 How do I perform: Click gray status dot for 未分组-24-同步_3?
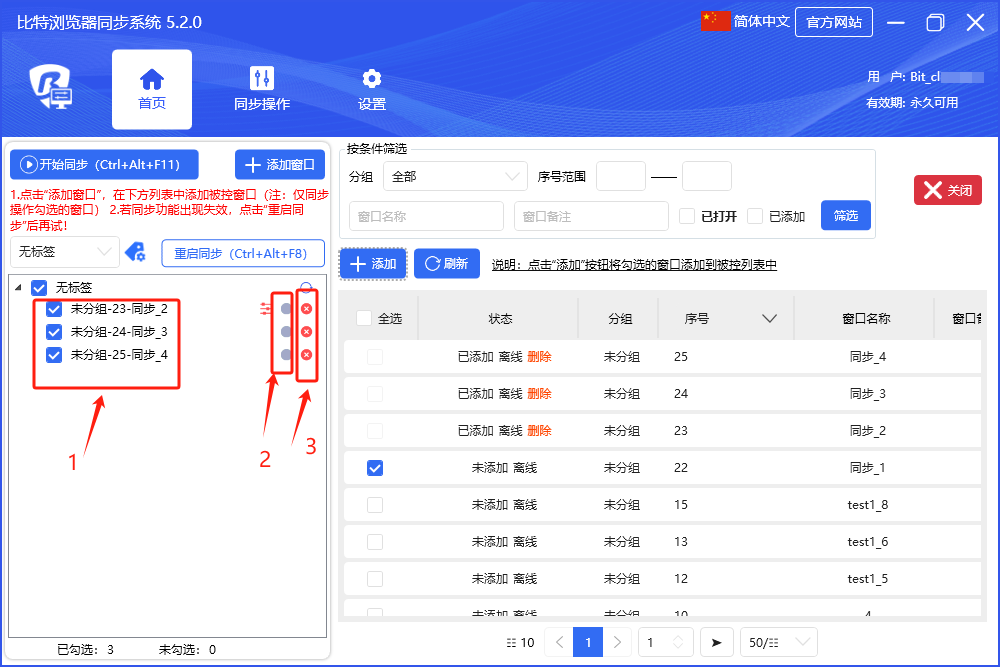pyautogui.click(x=286, y=332)
